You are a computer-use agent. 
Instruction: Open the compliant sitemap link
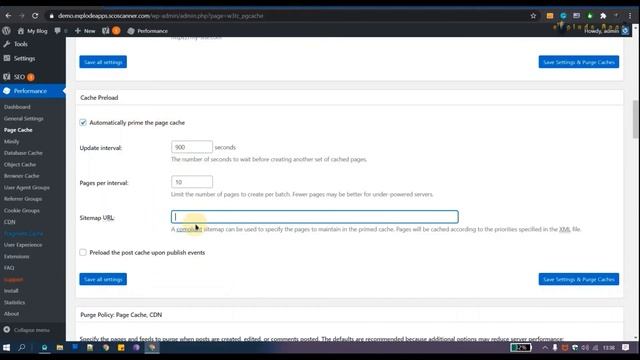pos(189,229)
